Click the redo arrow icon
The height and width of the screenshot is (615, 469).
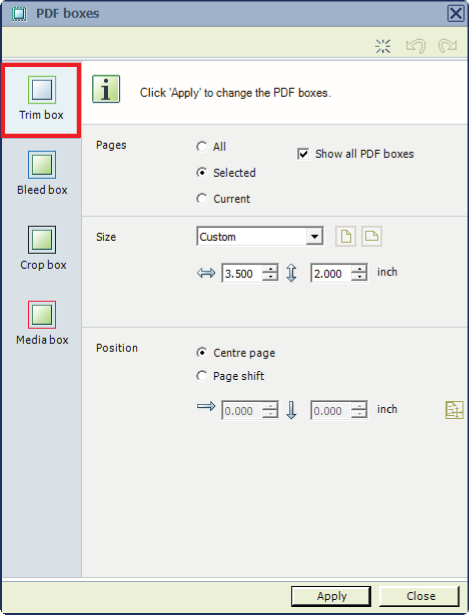point(447,46)
